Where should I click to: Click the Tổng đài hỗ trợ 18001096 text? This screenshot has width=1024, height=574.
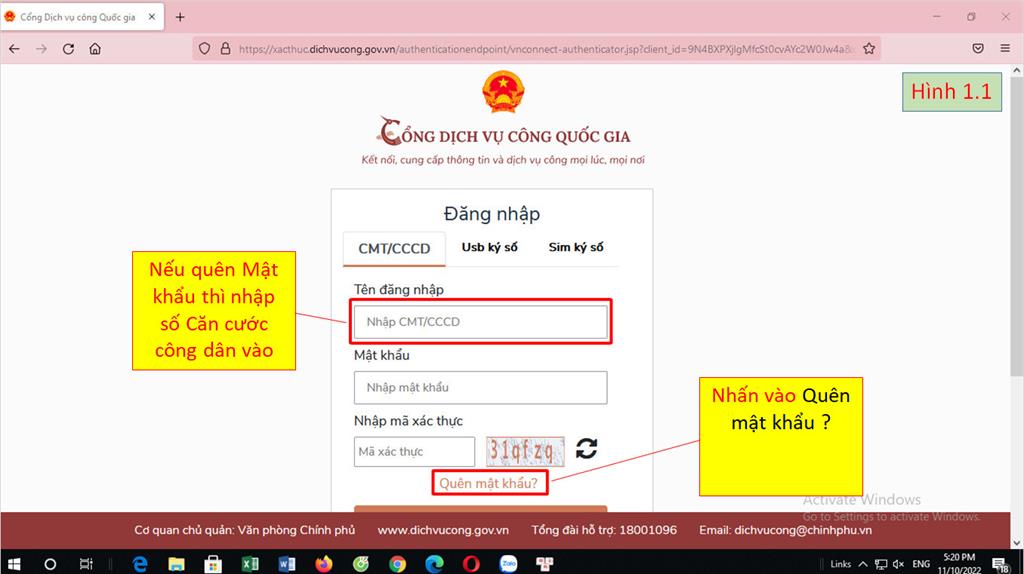tap(604, 530)
